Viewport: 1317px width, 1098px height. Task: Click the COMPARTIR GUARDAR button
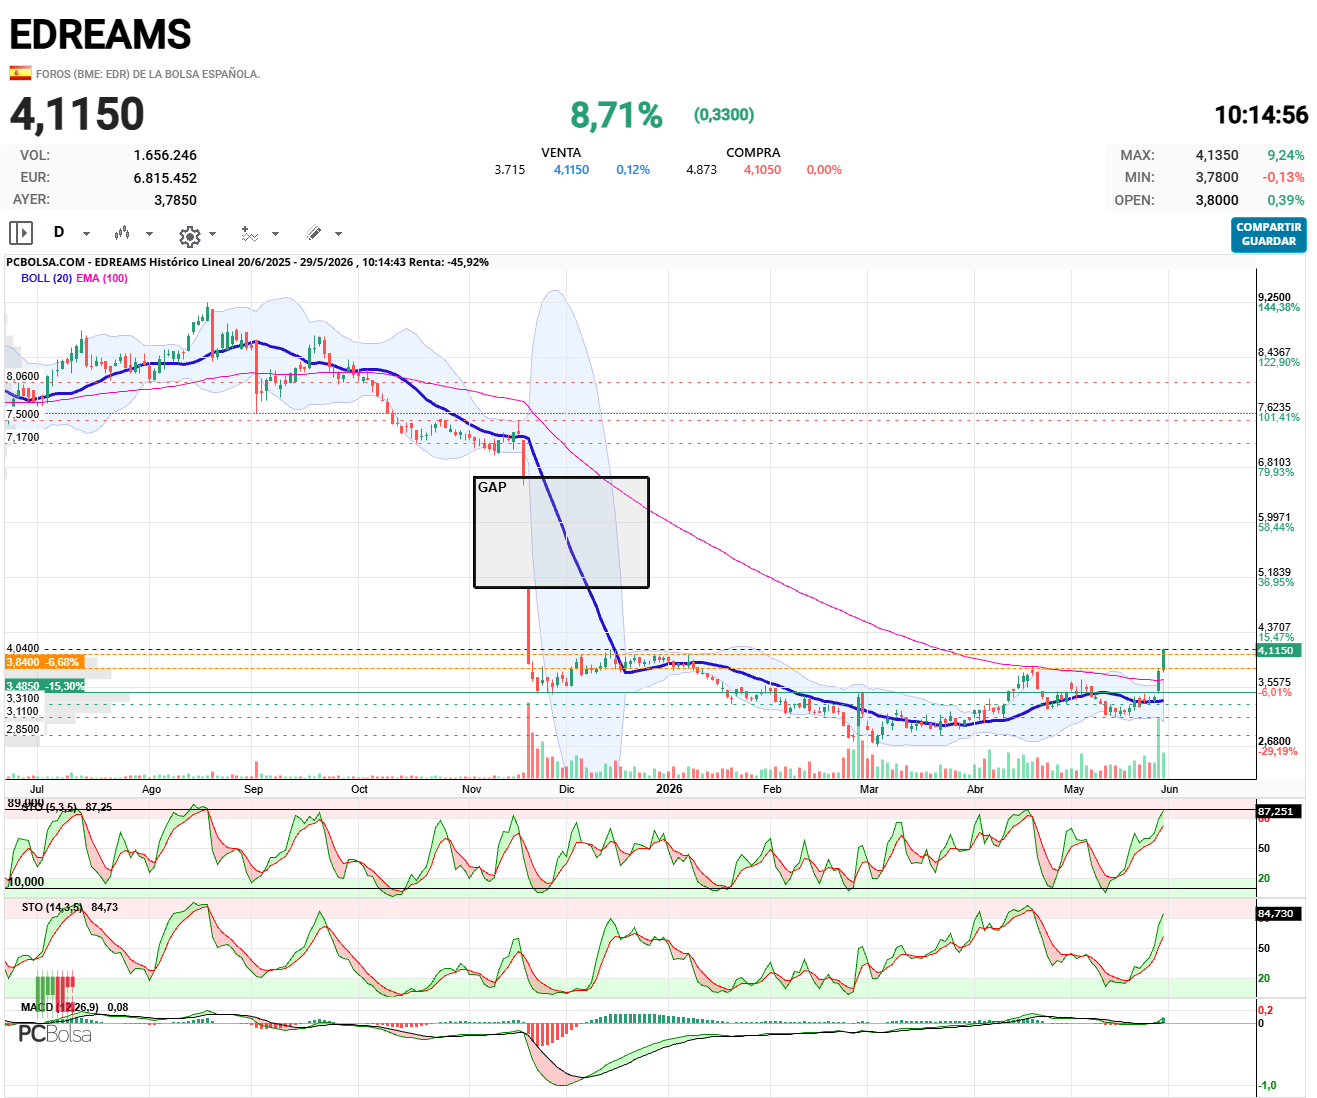point(1268,235)
